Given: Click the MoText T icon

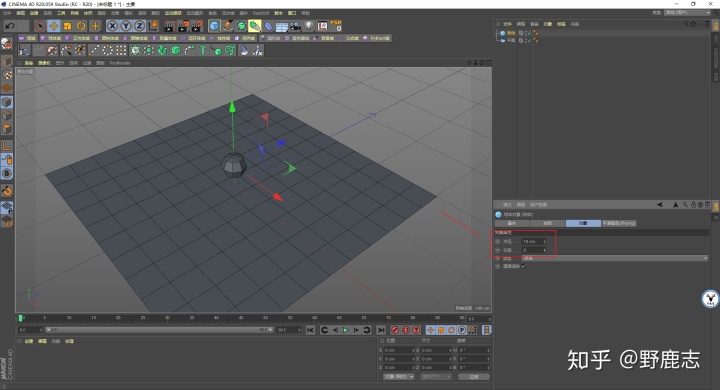Looking at the screenshot, I should coord(202,50).
